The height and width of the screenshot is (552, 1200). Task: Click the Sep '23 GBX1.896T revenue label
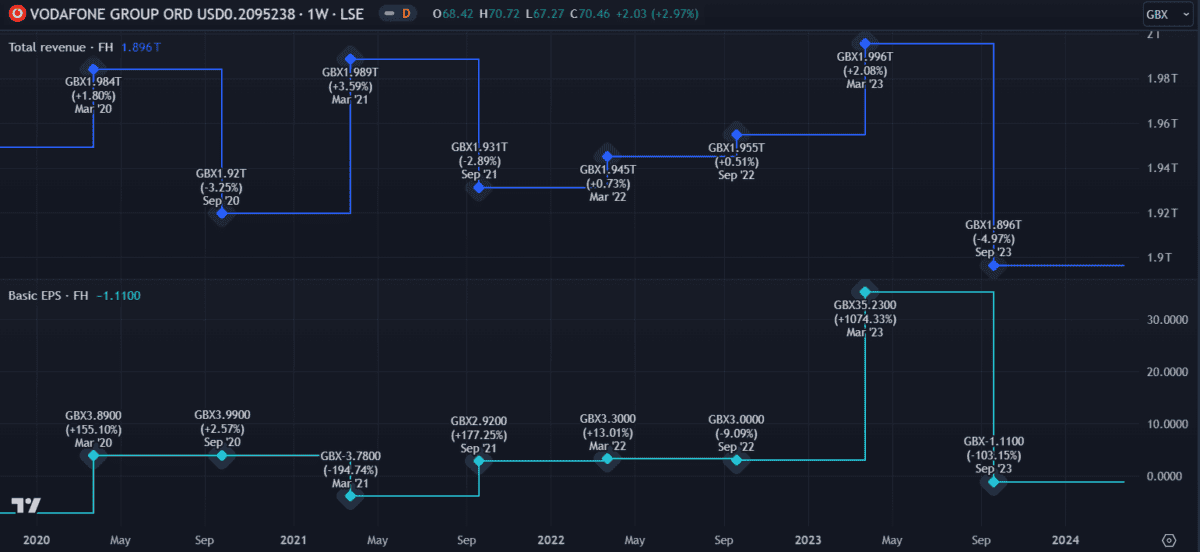pos(993,239)
